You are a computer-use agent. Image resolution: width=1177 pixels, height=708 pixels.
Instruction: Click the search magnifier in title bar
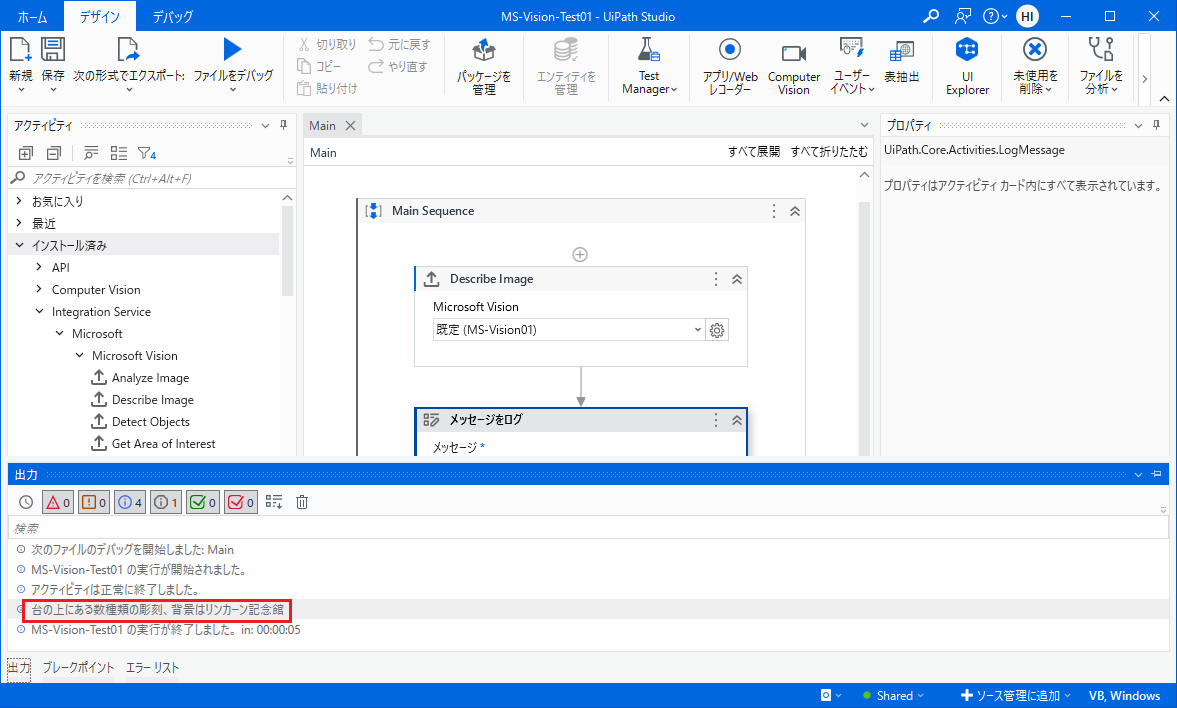(931, 16)
